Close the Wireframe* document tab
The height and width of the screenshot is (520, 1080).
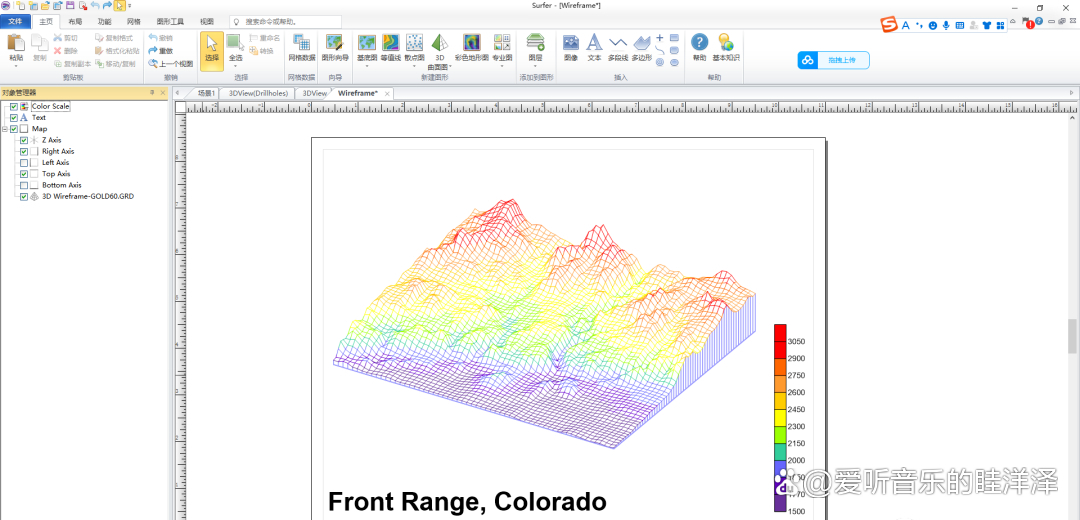point(387,93)
